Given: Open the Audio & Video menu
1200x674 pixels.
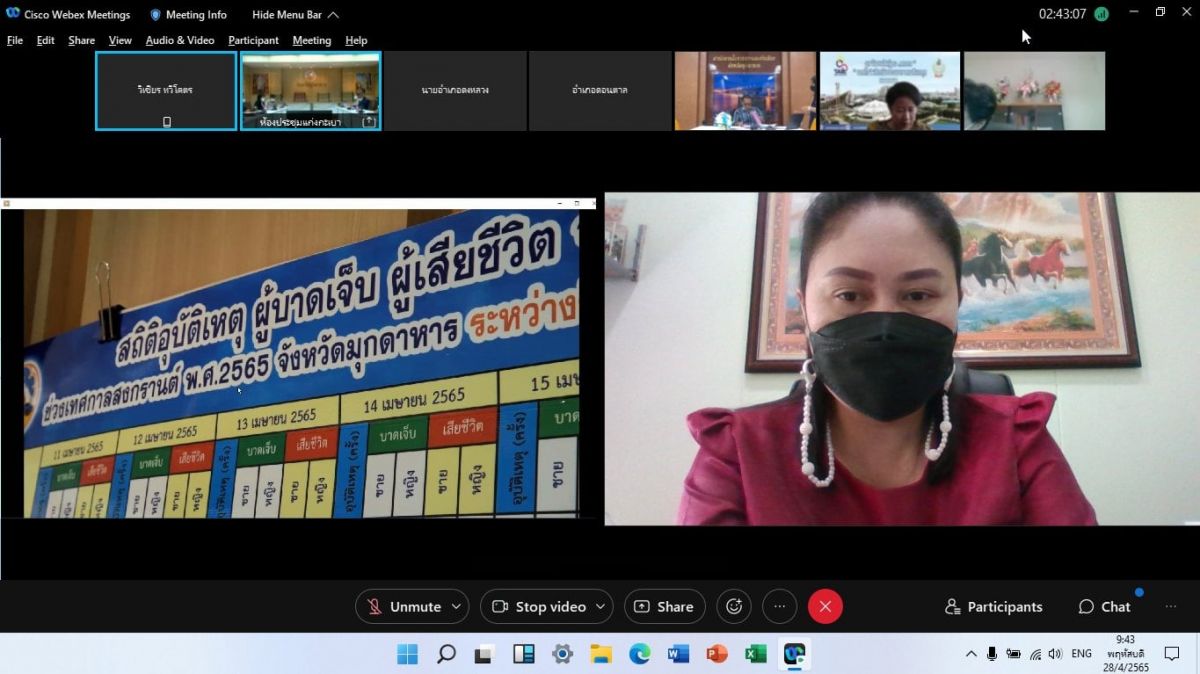Looking at the screenshot, I should (x=180, y=40).
